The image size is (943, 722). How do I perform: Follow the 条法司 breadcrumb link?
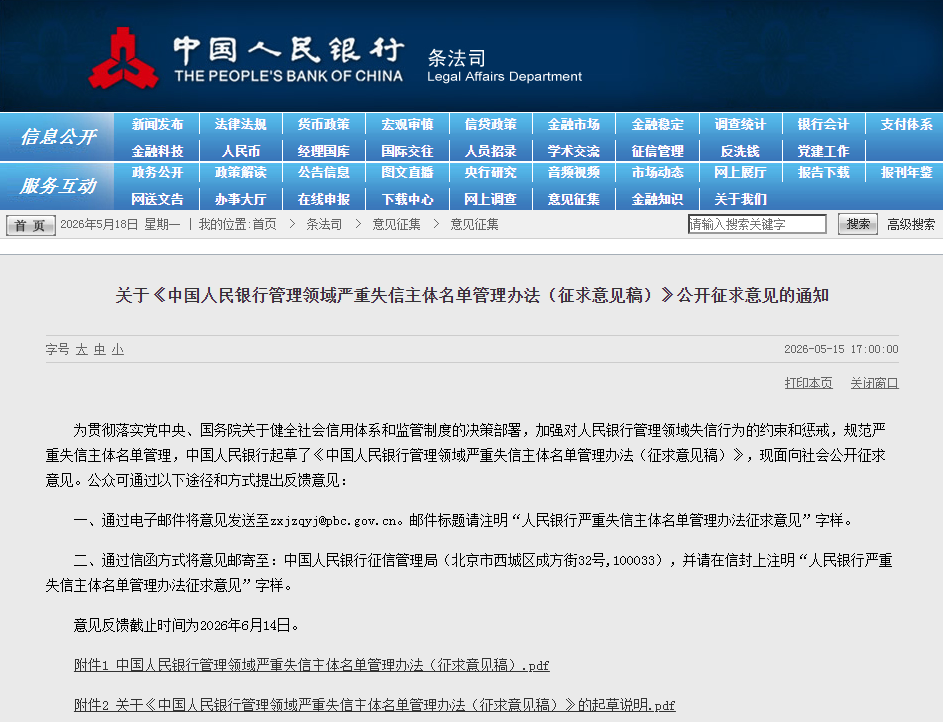click(324, 224)
